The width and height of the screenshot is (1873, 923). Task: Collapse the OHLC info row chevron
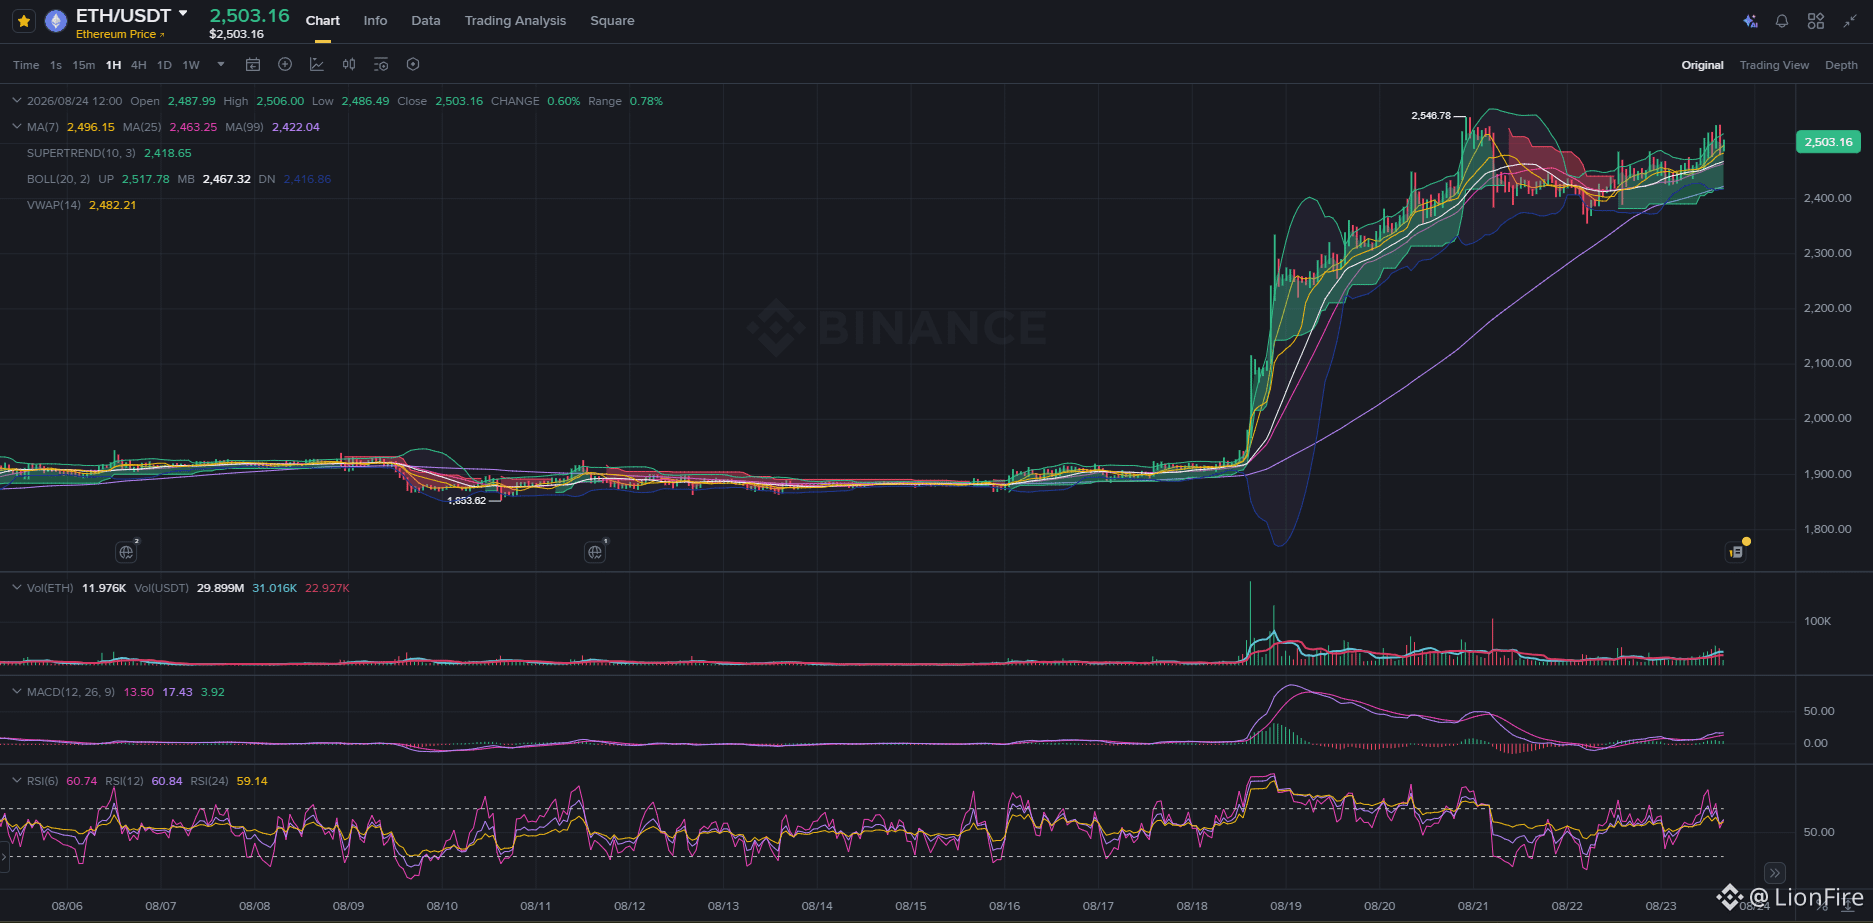[x=16, y=101]
